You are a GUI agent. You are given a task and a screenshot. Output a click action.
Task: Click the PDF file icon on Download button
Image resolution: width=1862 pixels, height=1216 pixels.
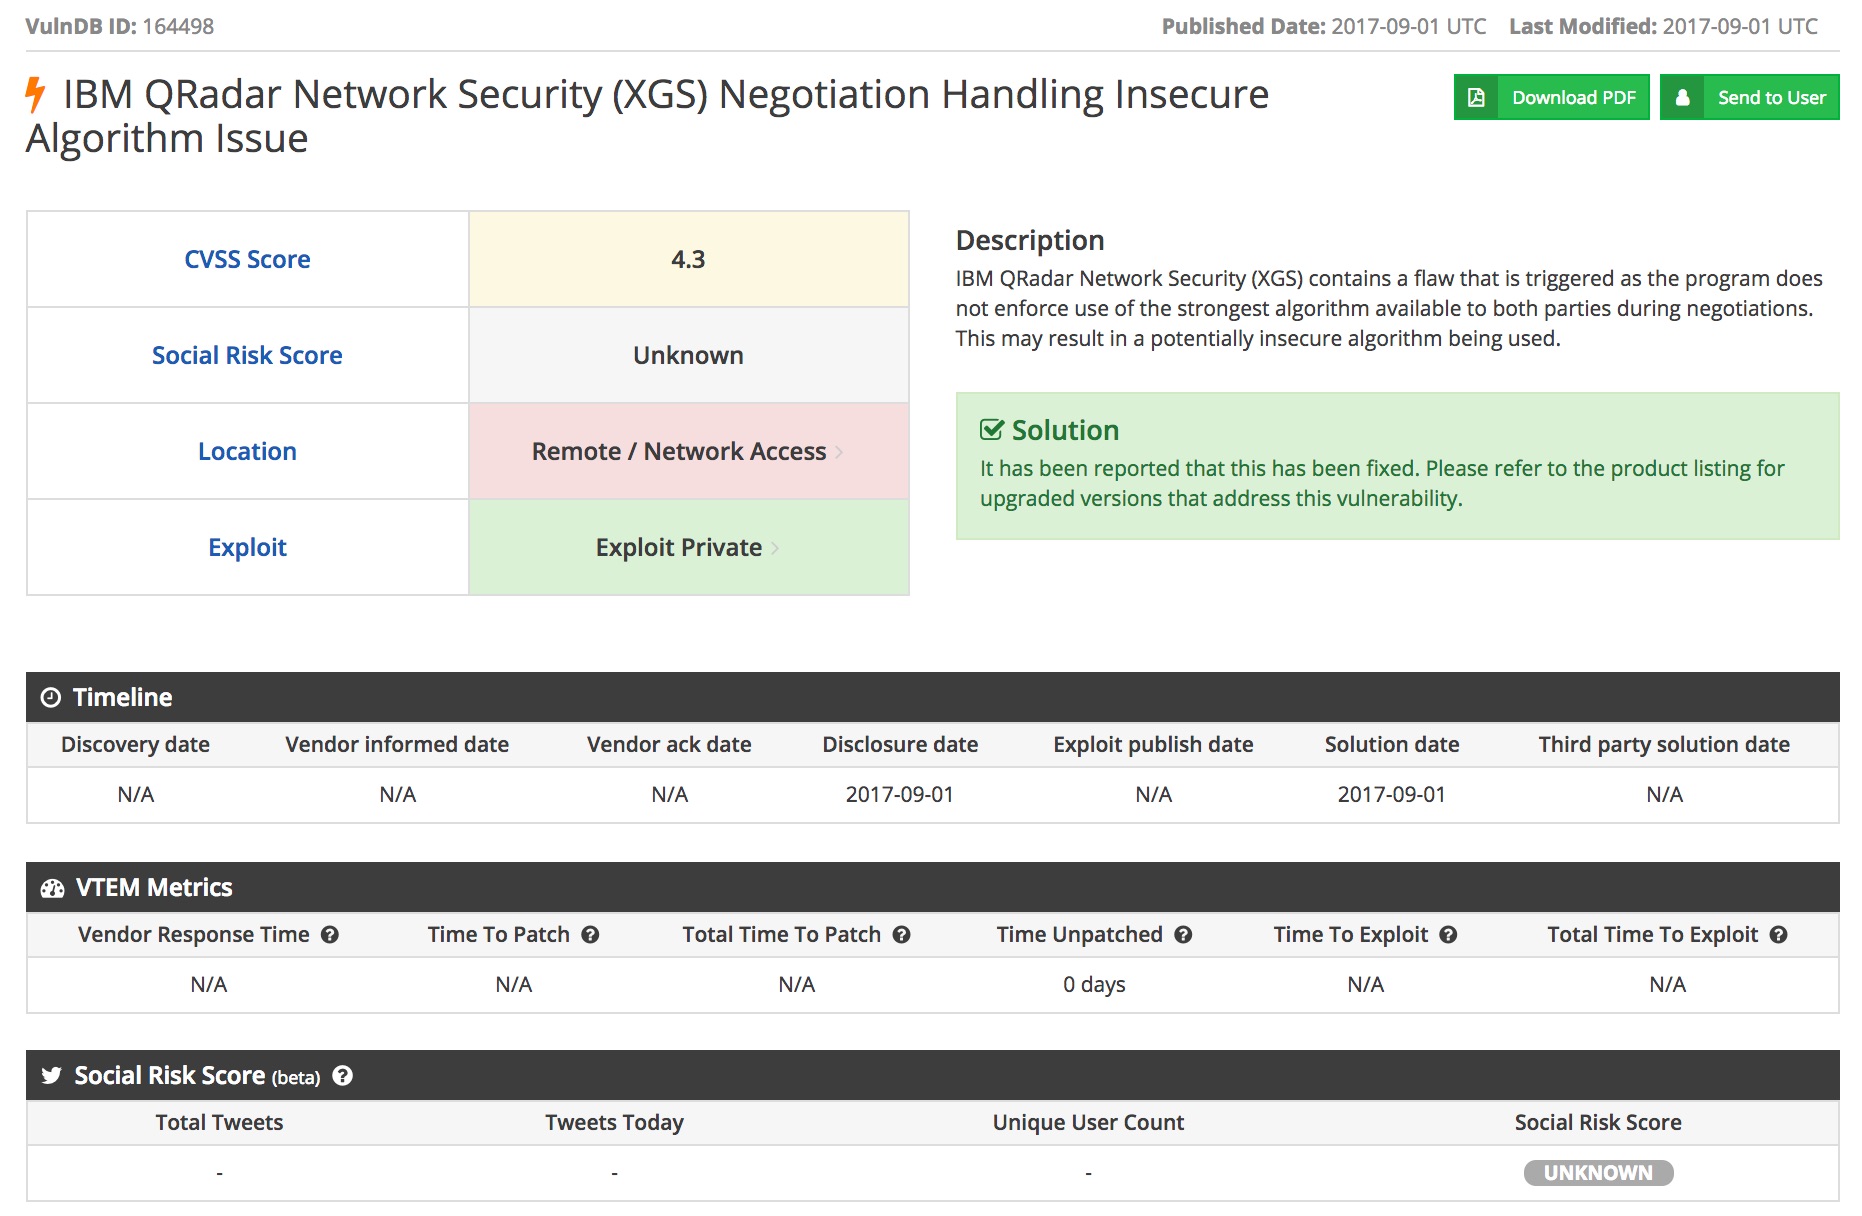point(1476,98)
